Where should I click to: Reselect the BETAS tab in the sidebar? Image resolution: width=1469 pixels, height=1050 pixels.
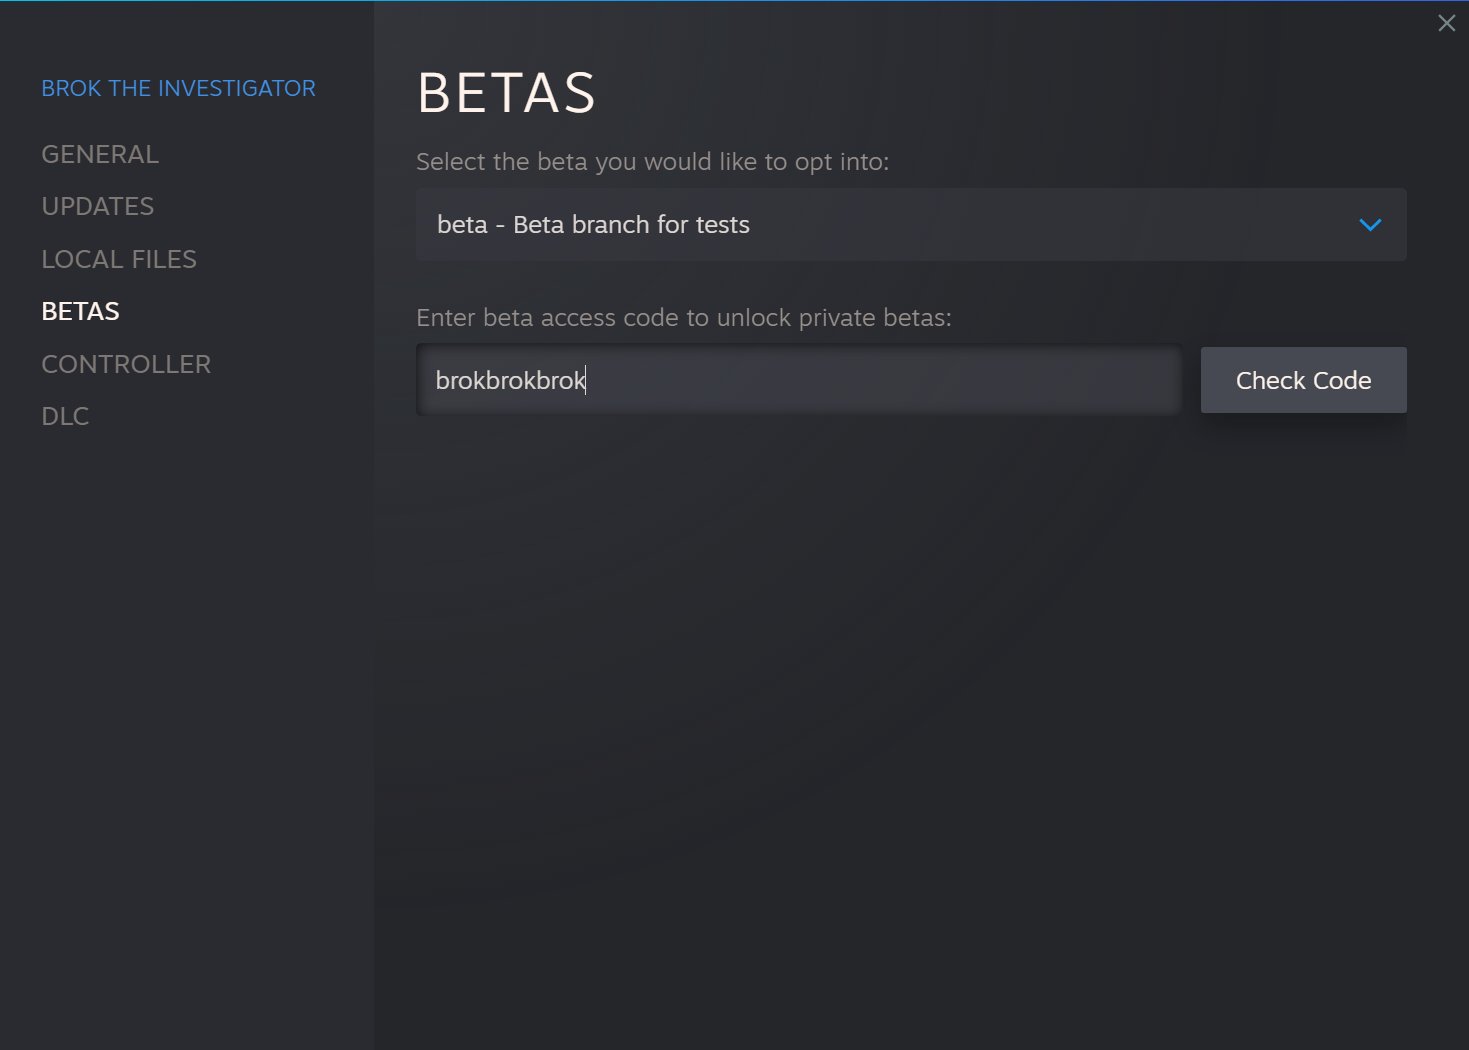[x=80, y=311]
